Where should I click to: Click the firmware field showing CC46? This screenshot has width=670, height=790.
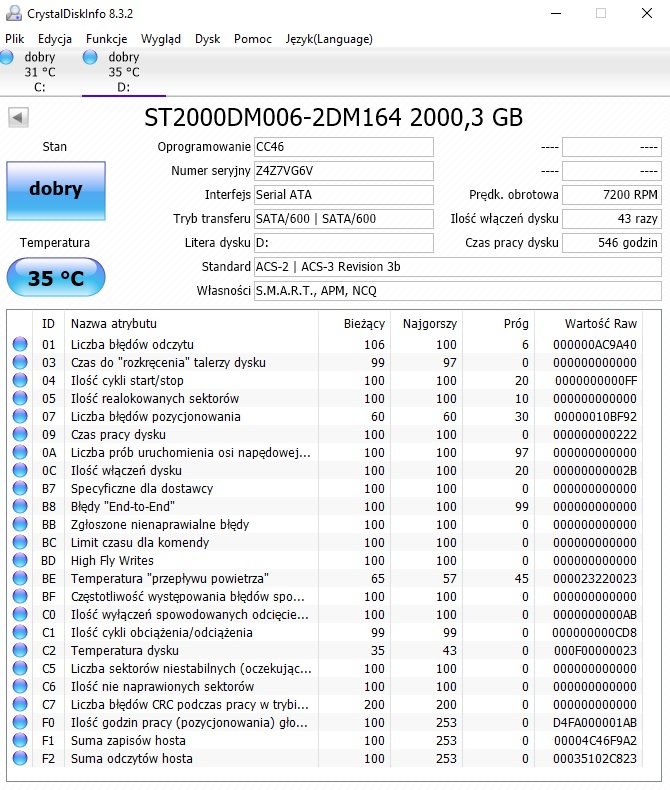coord(344,147)
